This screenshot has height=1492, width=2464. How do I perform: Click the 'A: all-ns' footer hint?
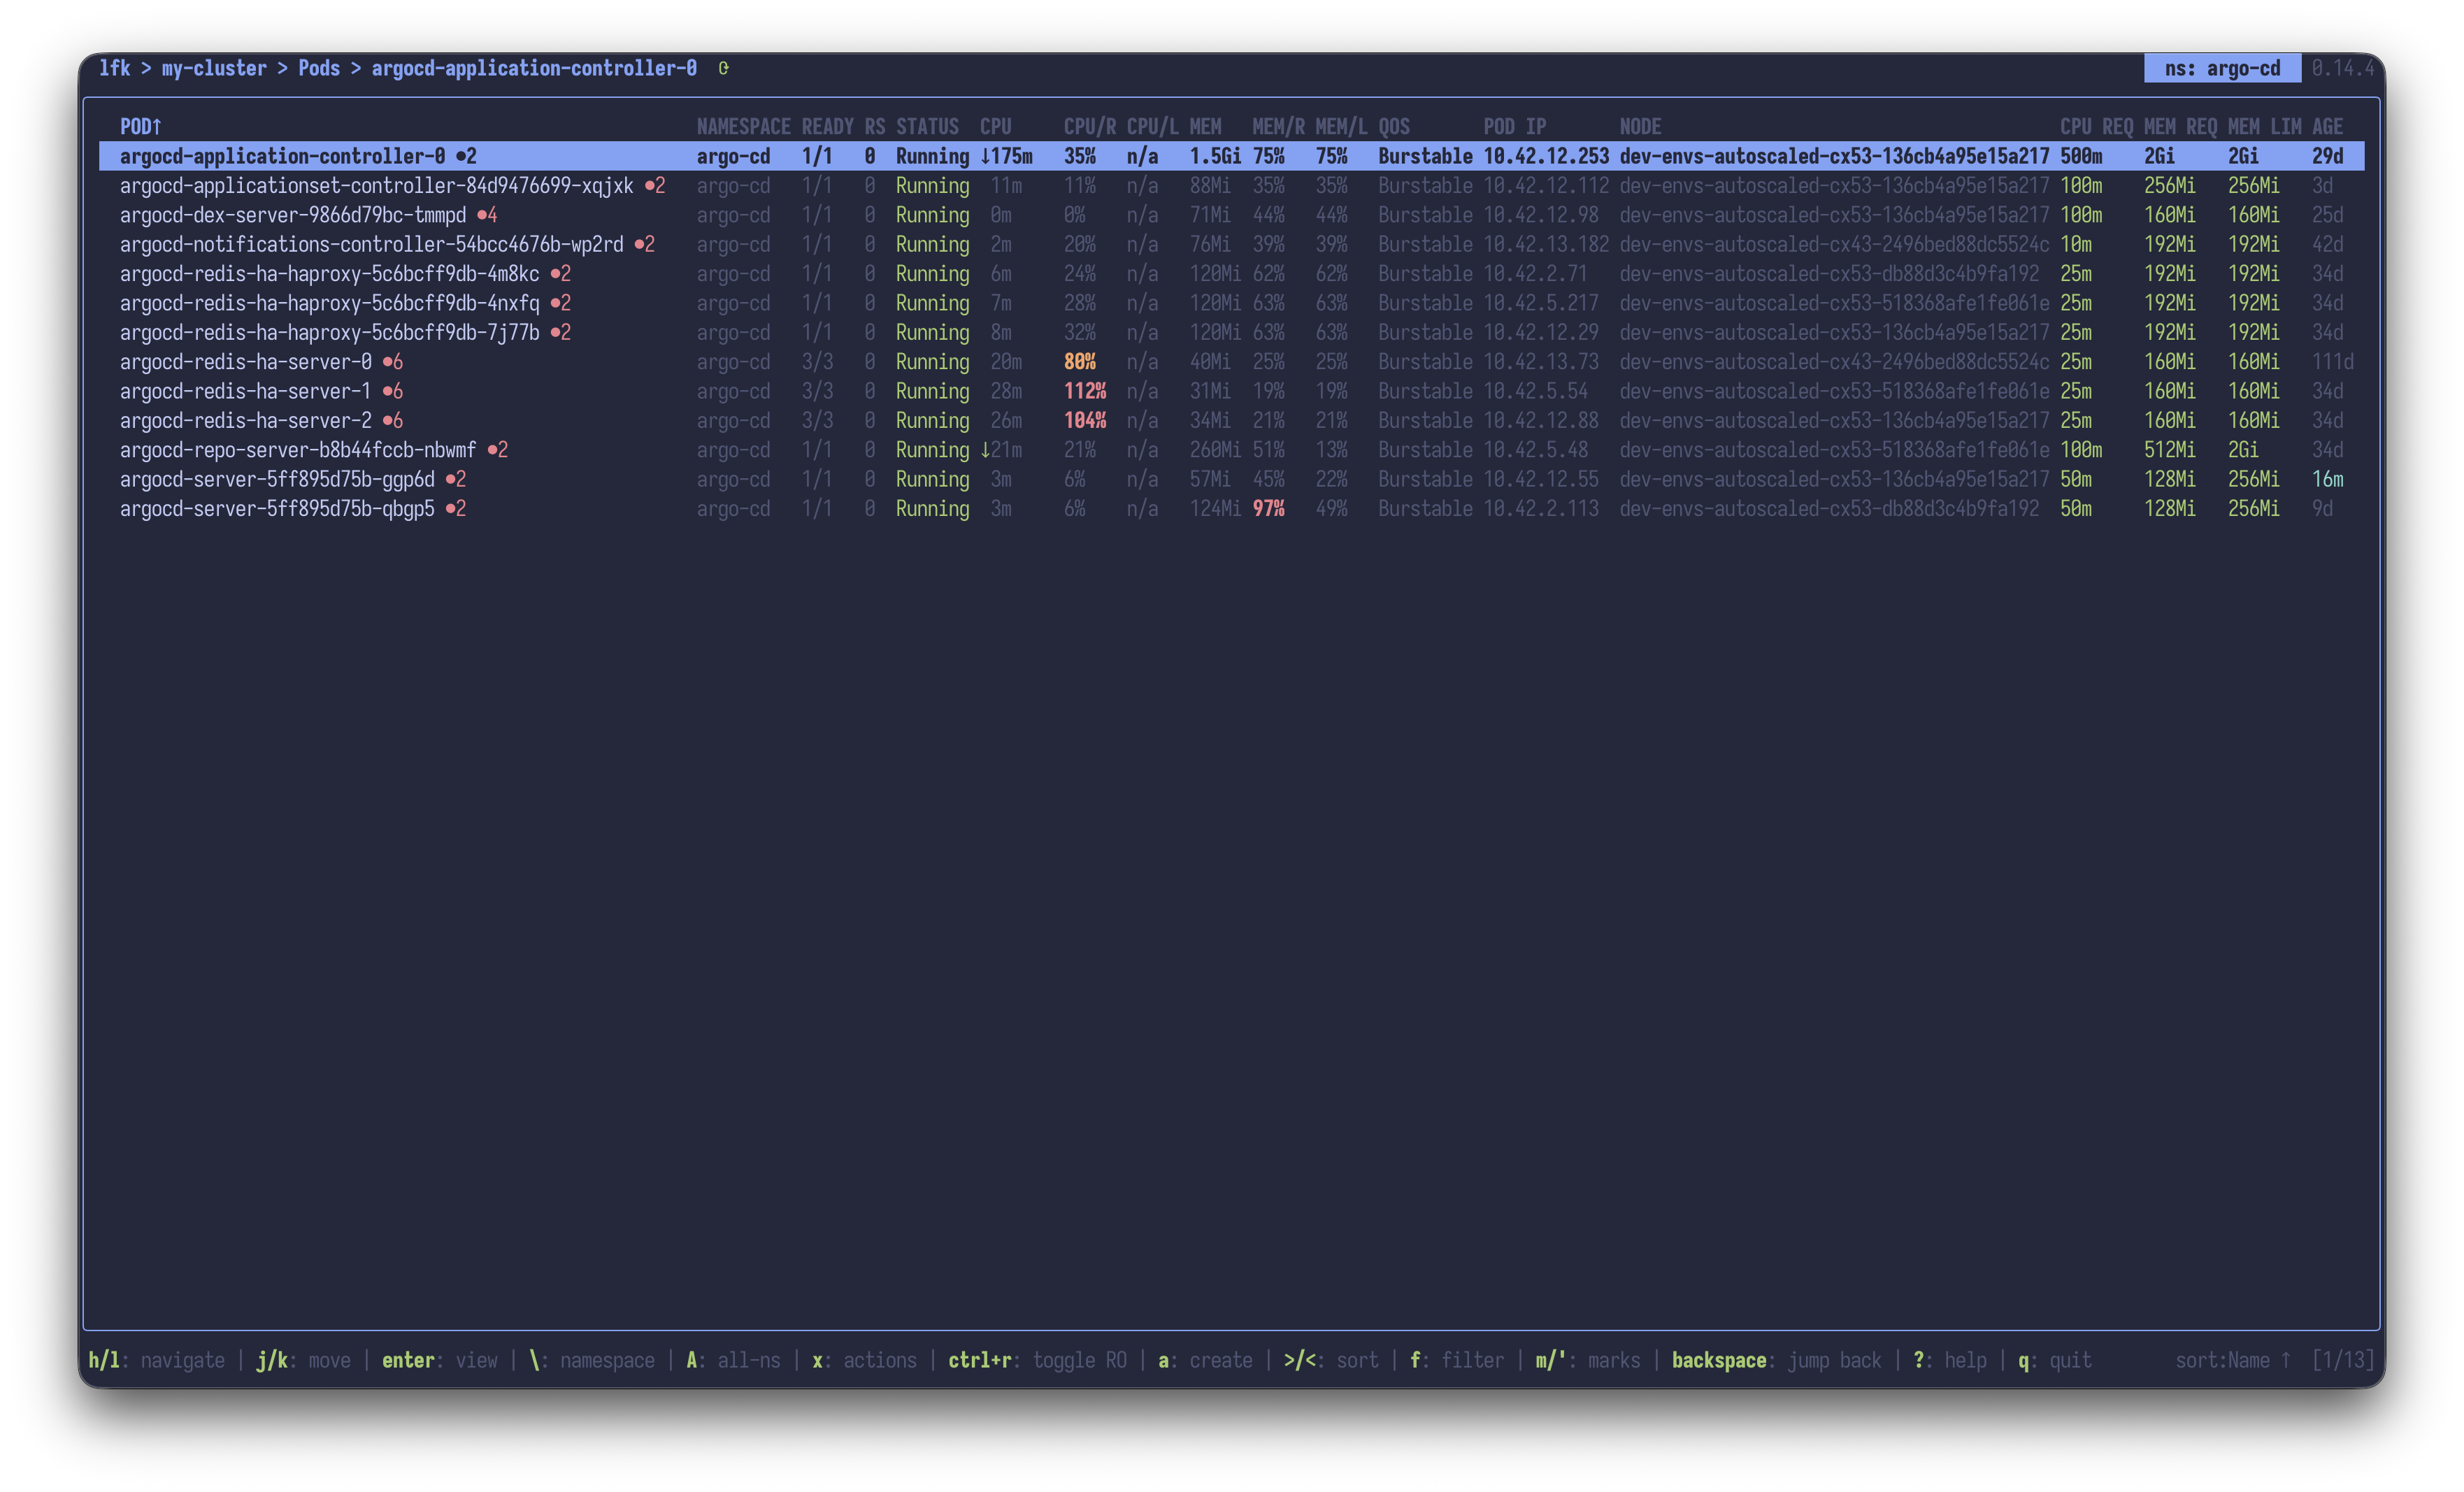(x=733, y=1360)
